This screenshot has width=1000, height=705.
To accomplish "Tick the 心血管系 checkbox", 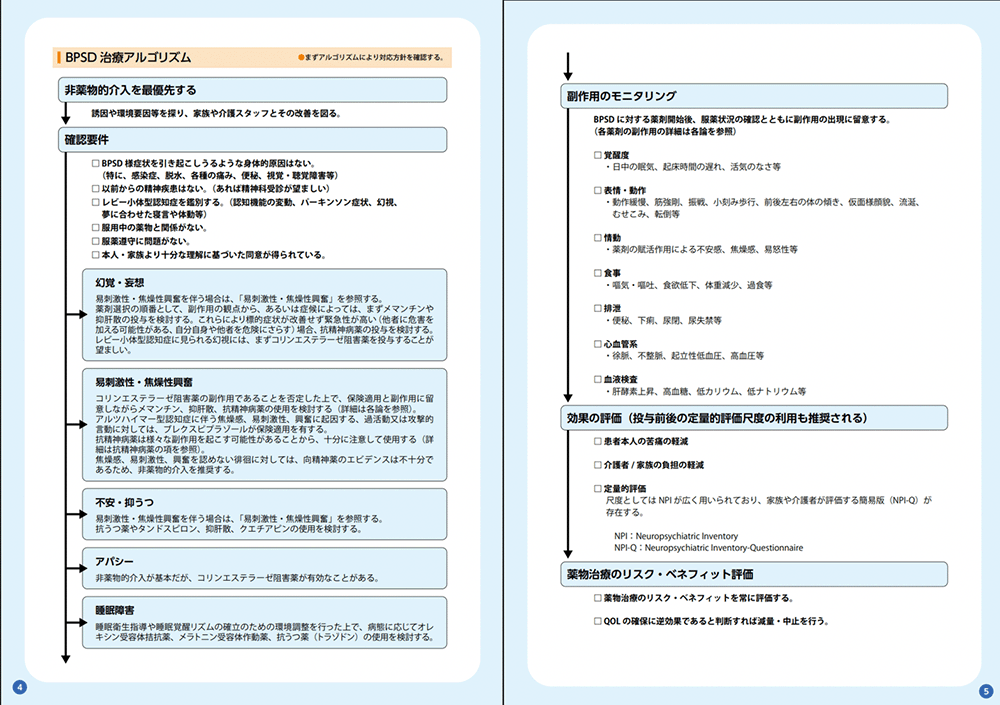I will [x=598, y=344].
